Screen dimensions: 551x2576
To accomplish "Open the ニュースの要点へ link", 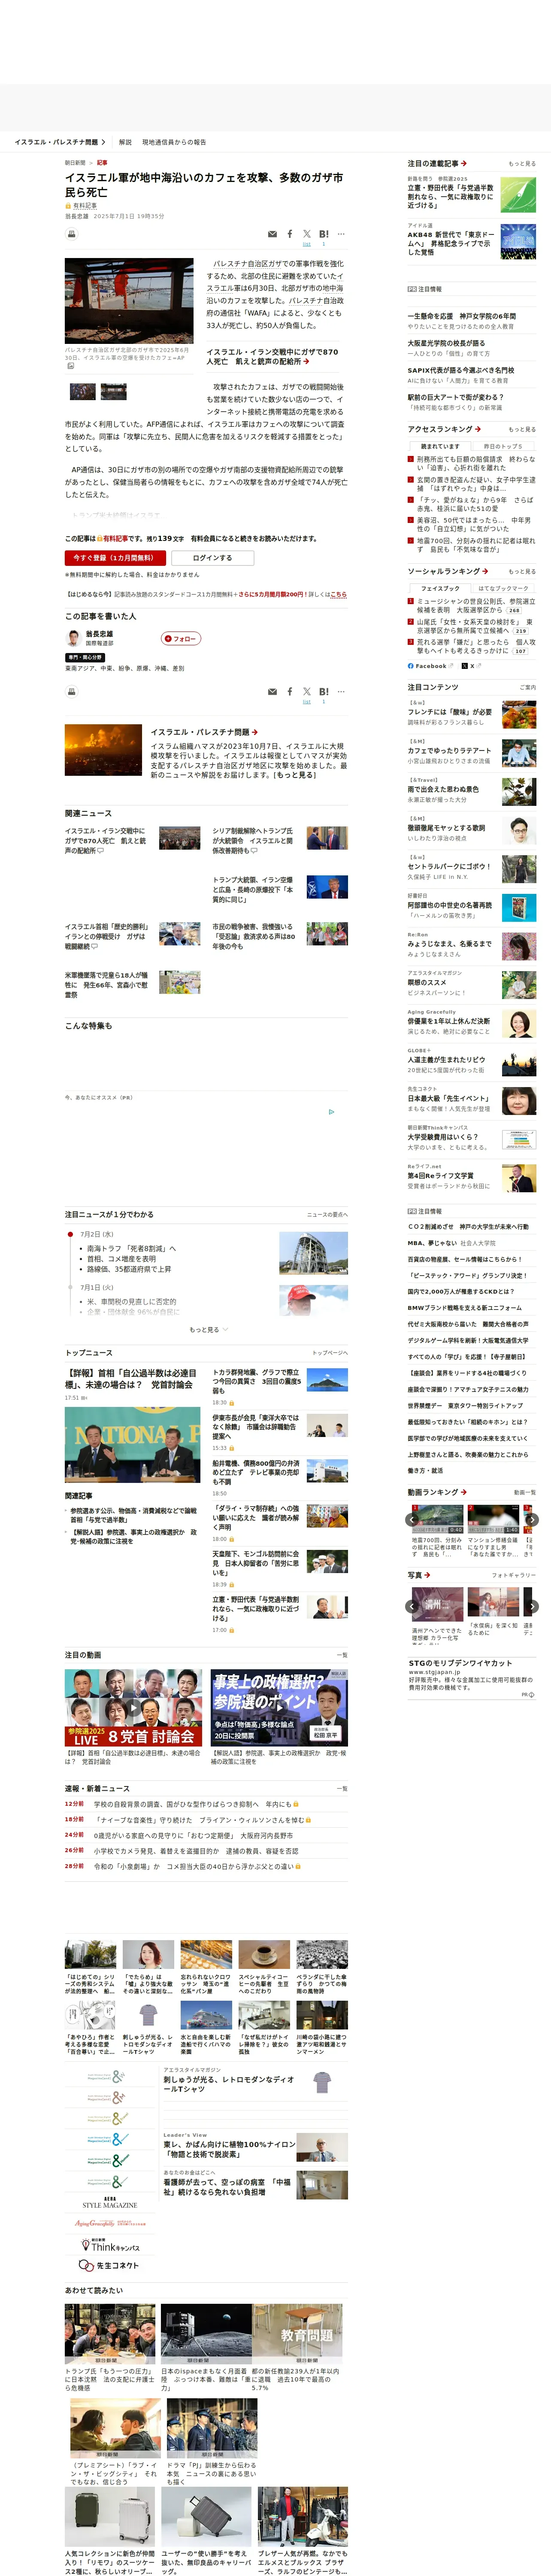I will click(x=327, y=1215).
